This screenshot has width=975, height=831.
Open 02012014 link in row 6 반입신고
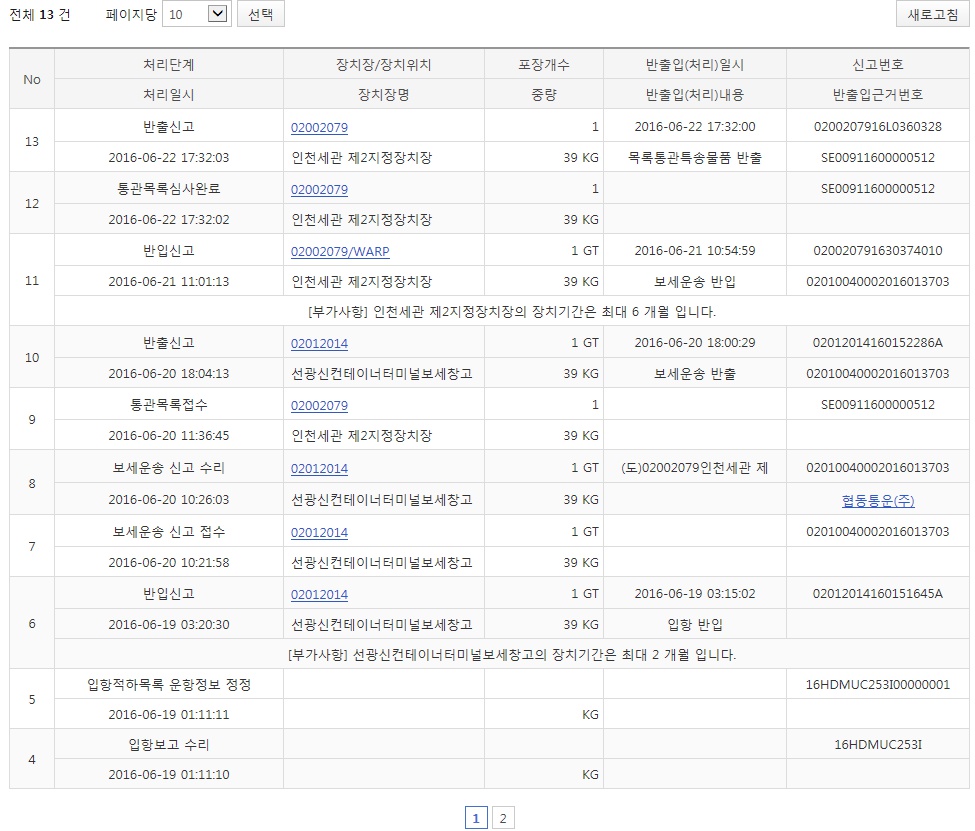click(319, 594)
